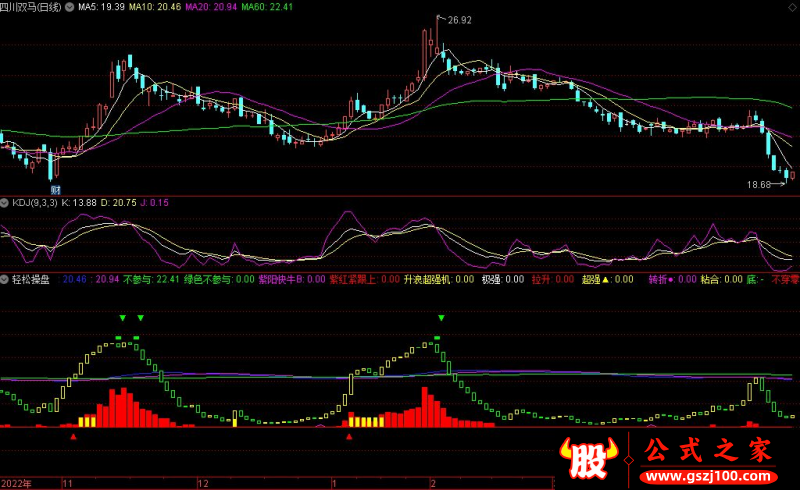Image resolution: width=800 pixels, height=490 pixels.
Task: Click the 26.92 high price label
Action: [460, 20]
